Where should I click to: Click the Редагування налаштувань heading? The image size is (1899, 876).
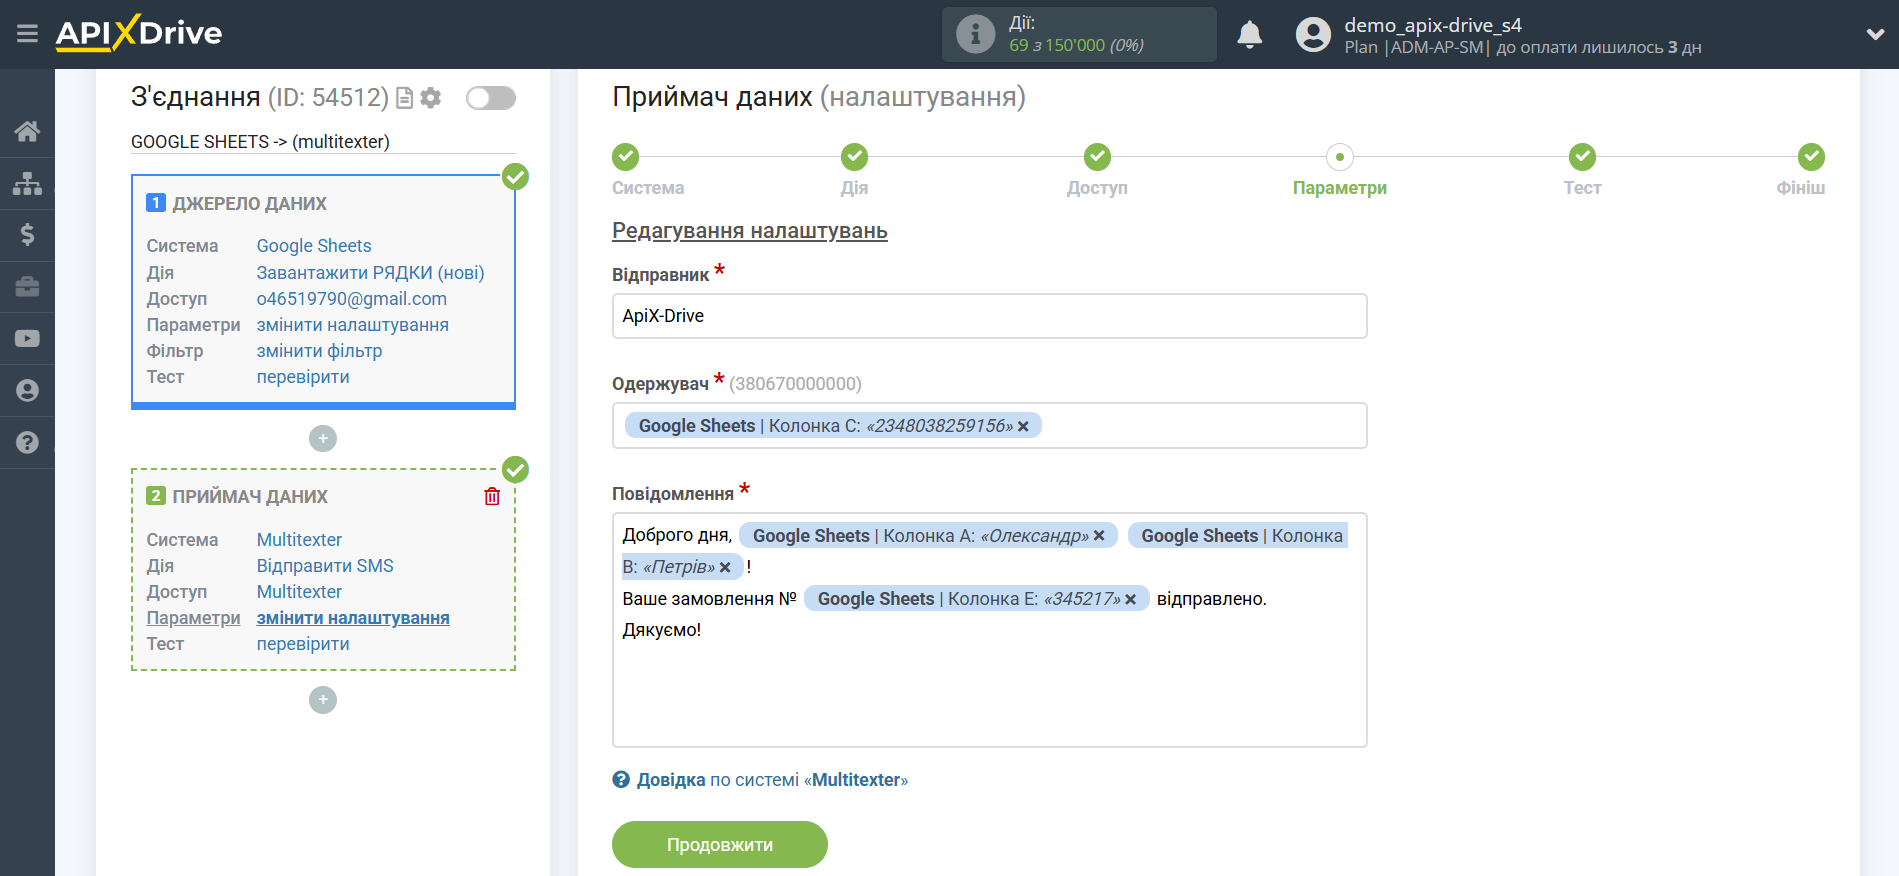point(750,231)
